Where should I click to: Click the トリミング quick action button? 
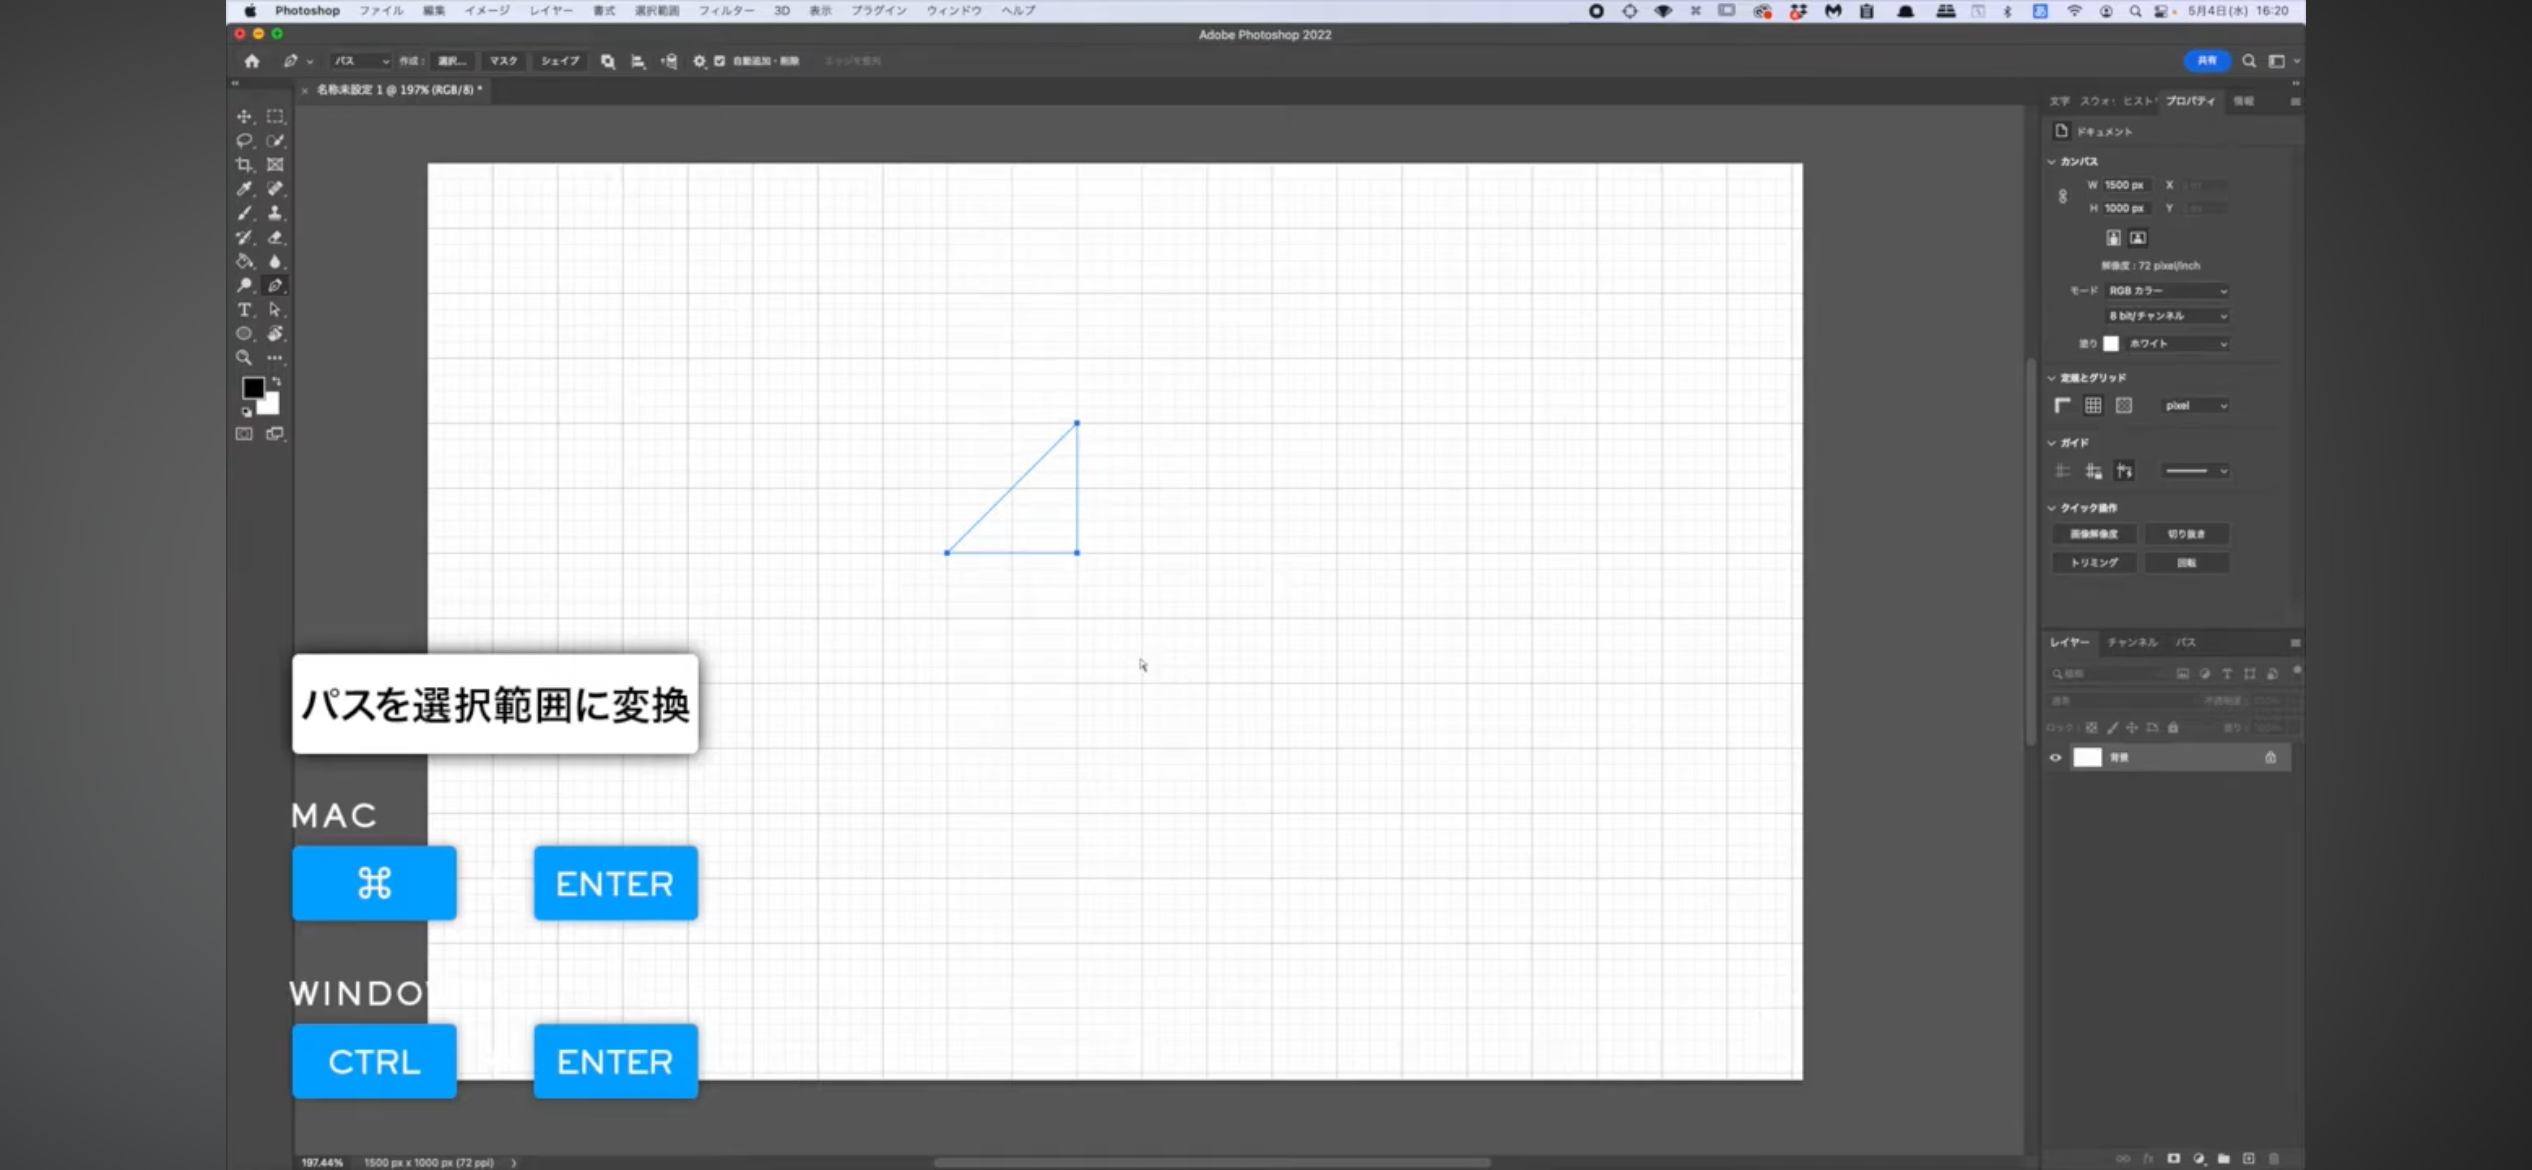[x=2094, y=563]
